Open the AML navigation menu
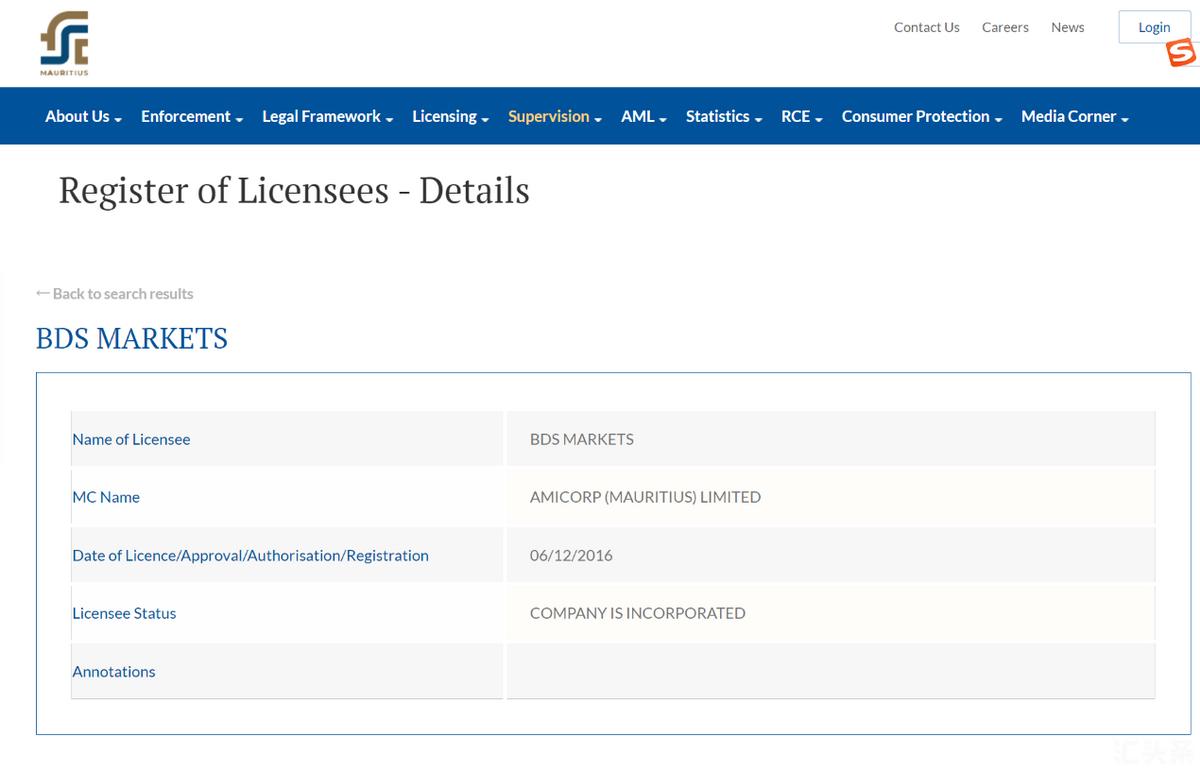Image resolution: width=1200 pixels, height=770 pixels. tap(643, 116)
